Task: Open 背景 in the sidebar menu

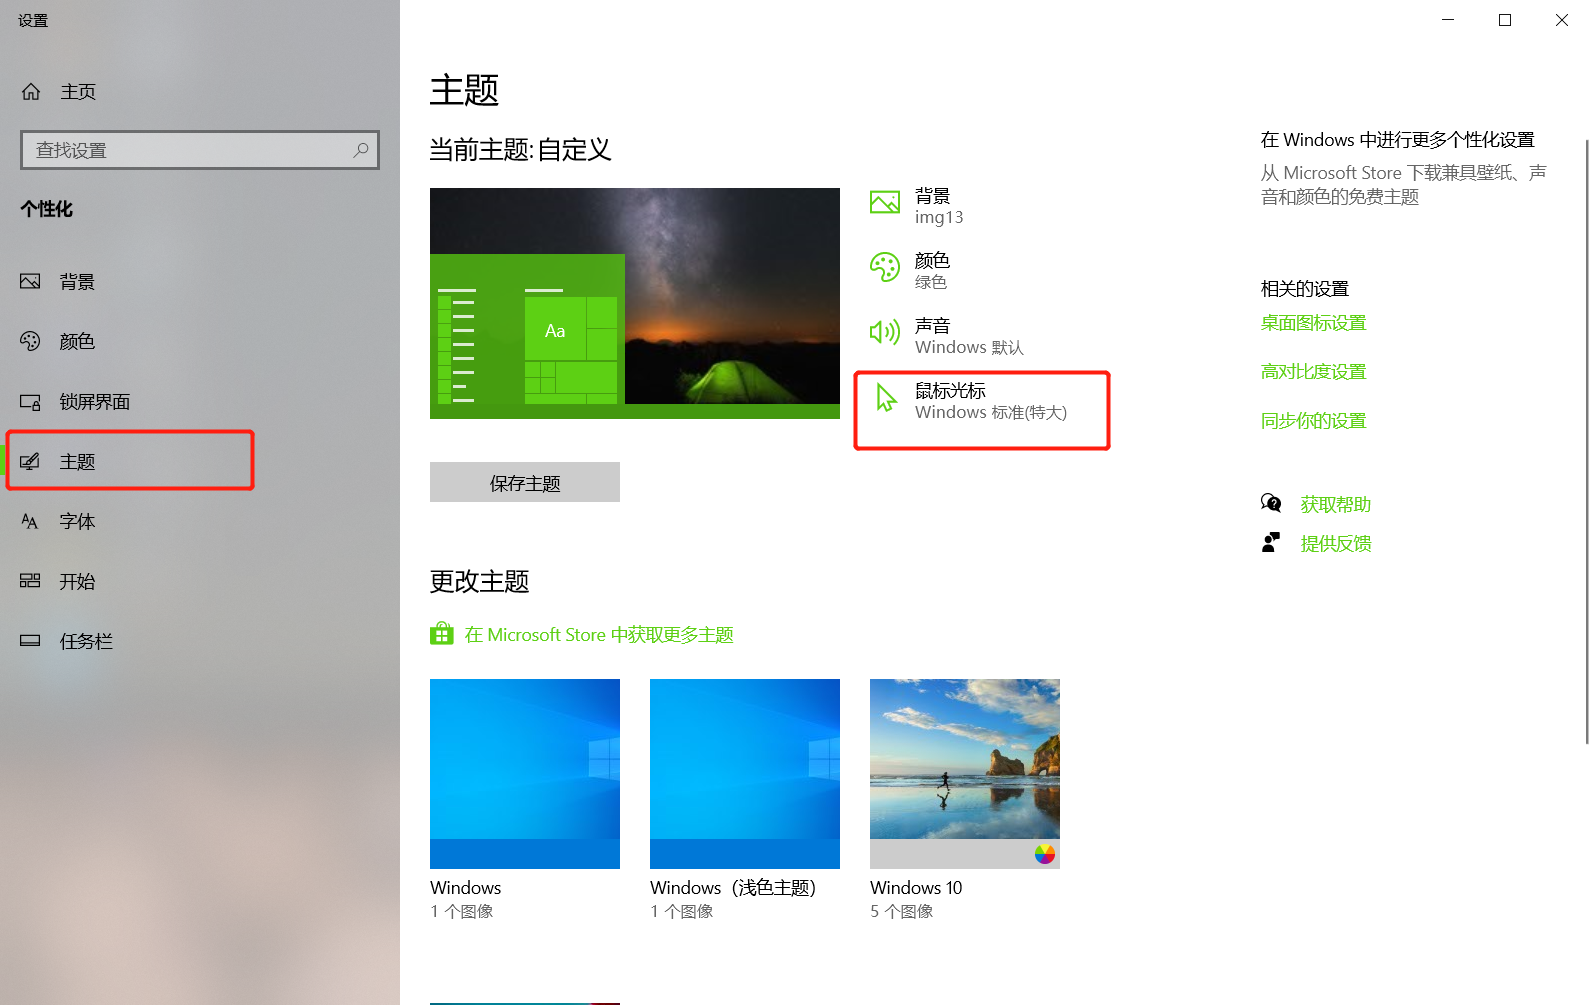Action: click(200, 281)
